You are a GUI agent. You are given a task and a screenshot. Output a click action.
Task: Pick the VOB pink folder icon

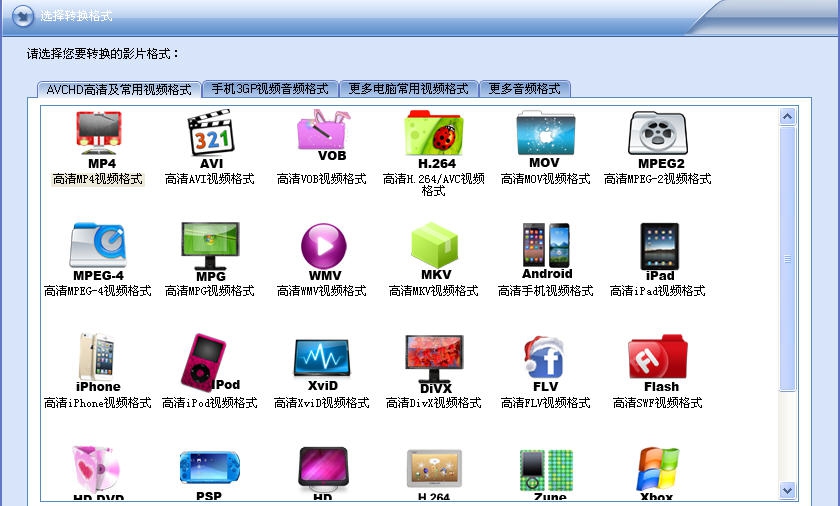[x=322, y=136]
